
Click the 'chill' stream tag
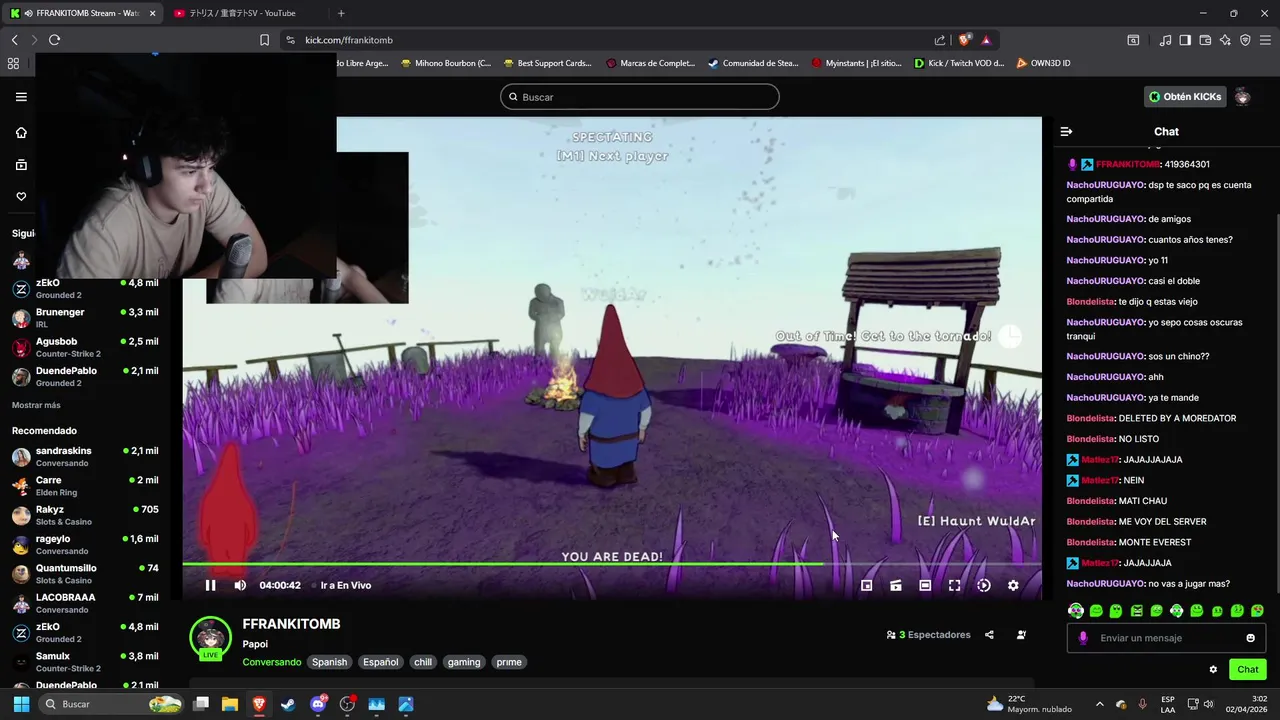[x=423, y=662]
